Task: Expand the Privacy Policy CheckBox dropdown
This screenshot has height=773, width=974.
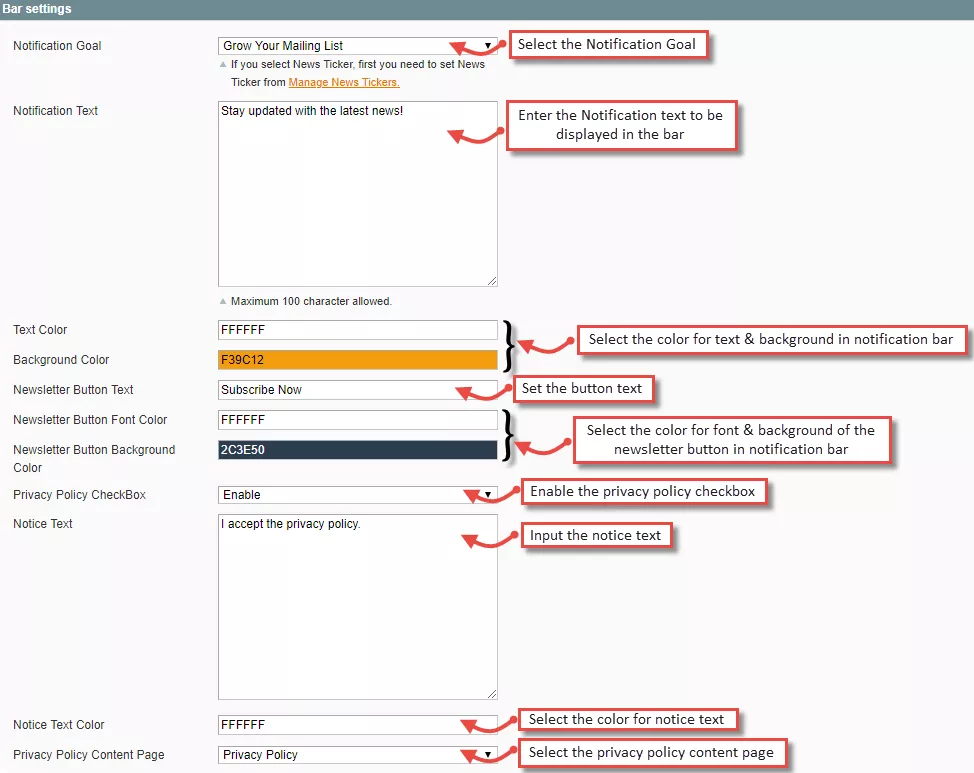Action: (x=357, y=495)
